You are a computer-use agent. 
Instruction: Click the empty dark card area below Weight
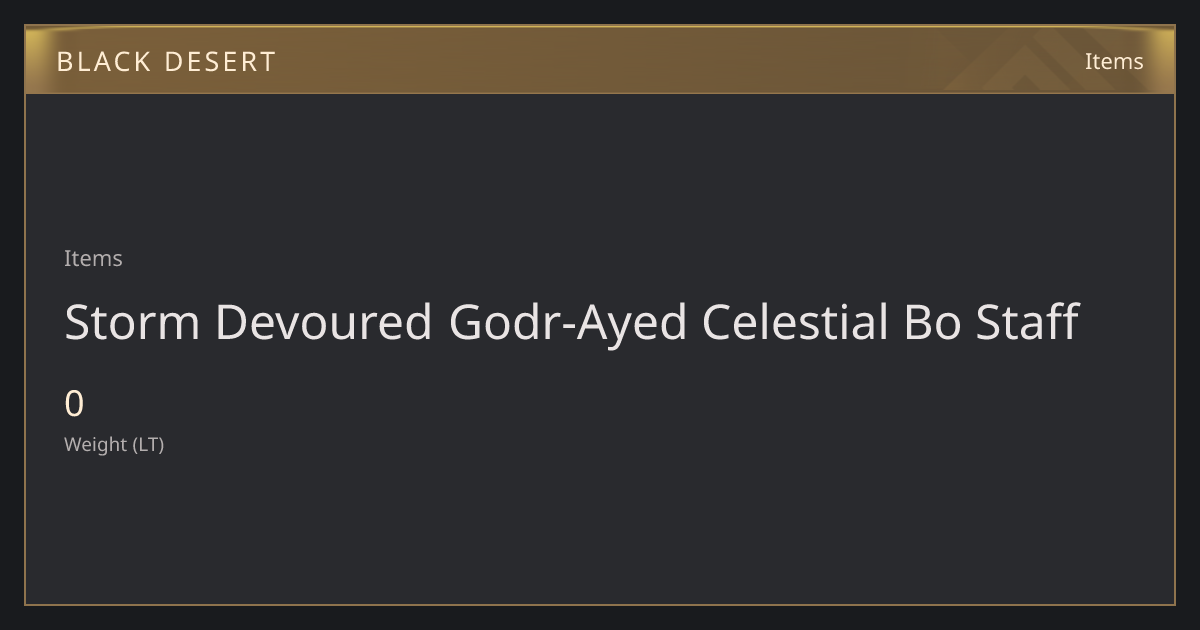[600, 530]
